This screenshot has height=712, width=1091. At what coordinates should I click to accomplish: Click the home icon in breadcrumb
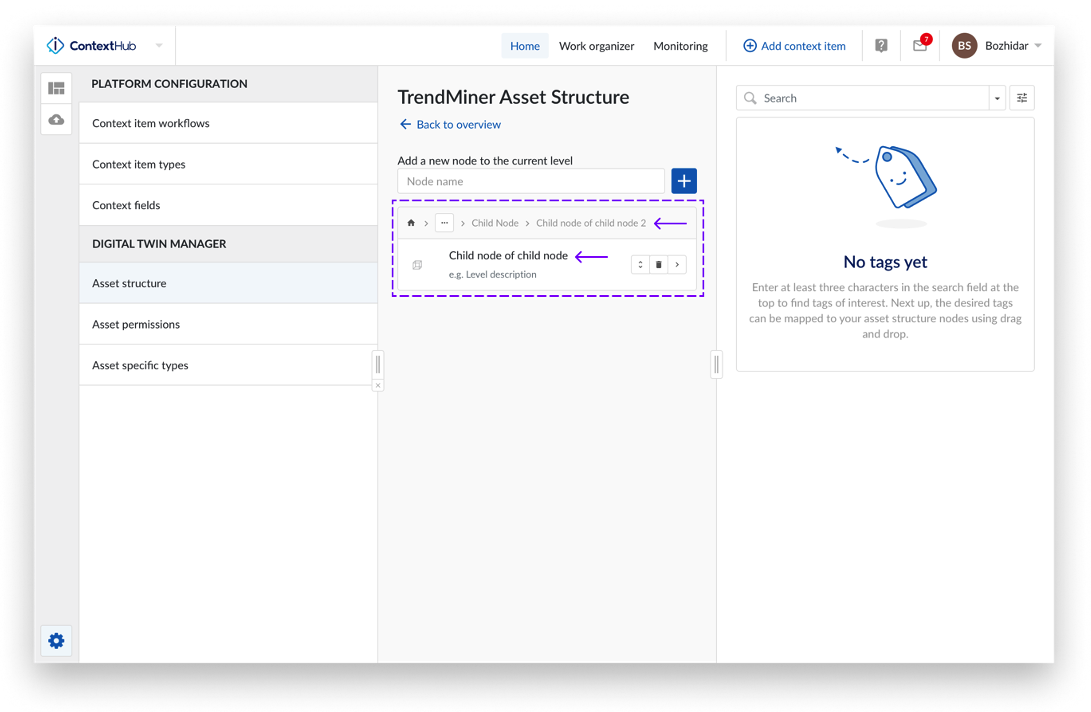(411, 223)
